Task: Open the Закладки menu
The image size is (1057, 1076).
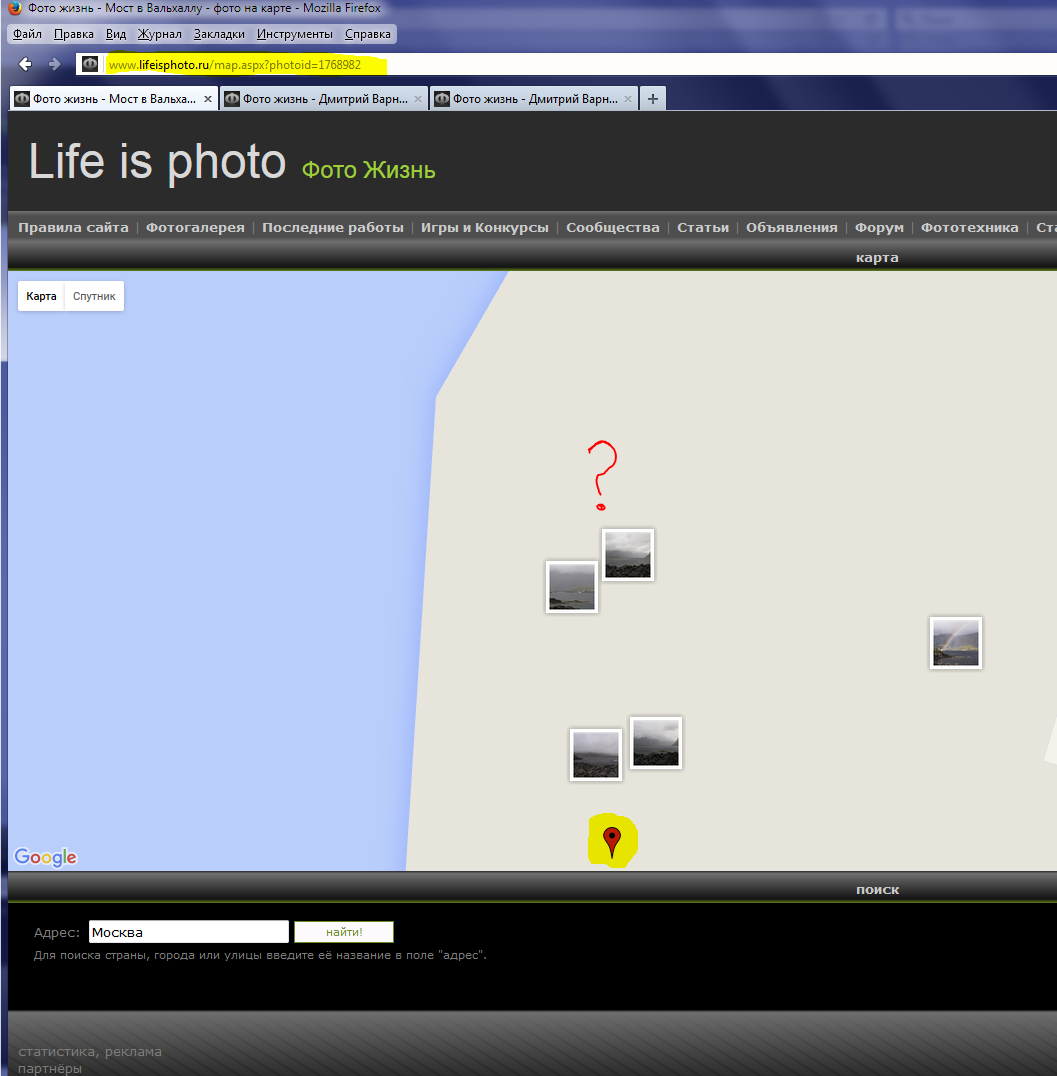Action: (219, 34)
